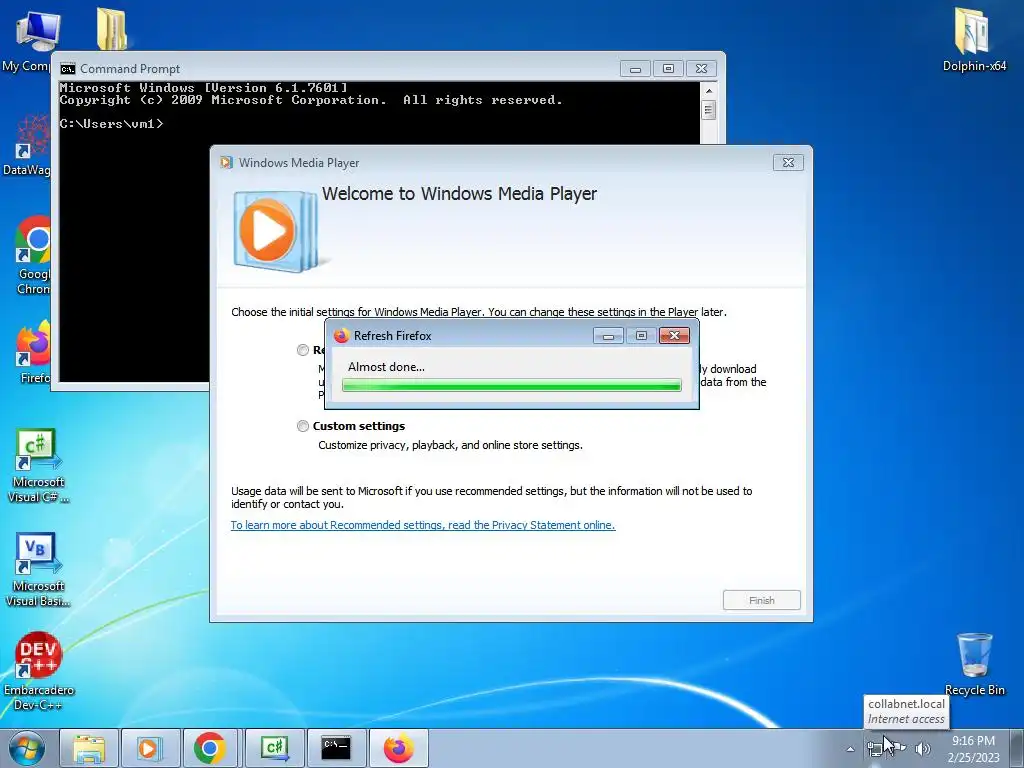Maximize the Command Prompt window
The image size is (1024, 768).
click(x=668, y=69)
